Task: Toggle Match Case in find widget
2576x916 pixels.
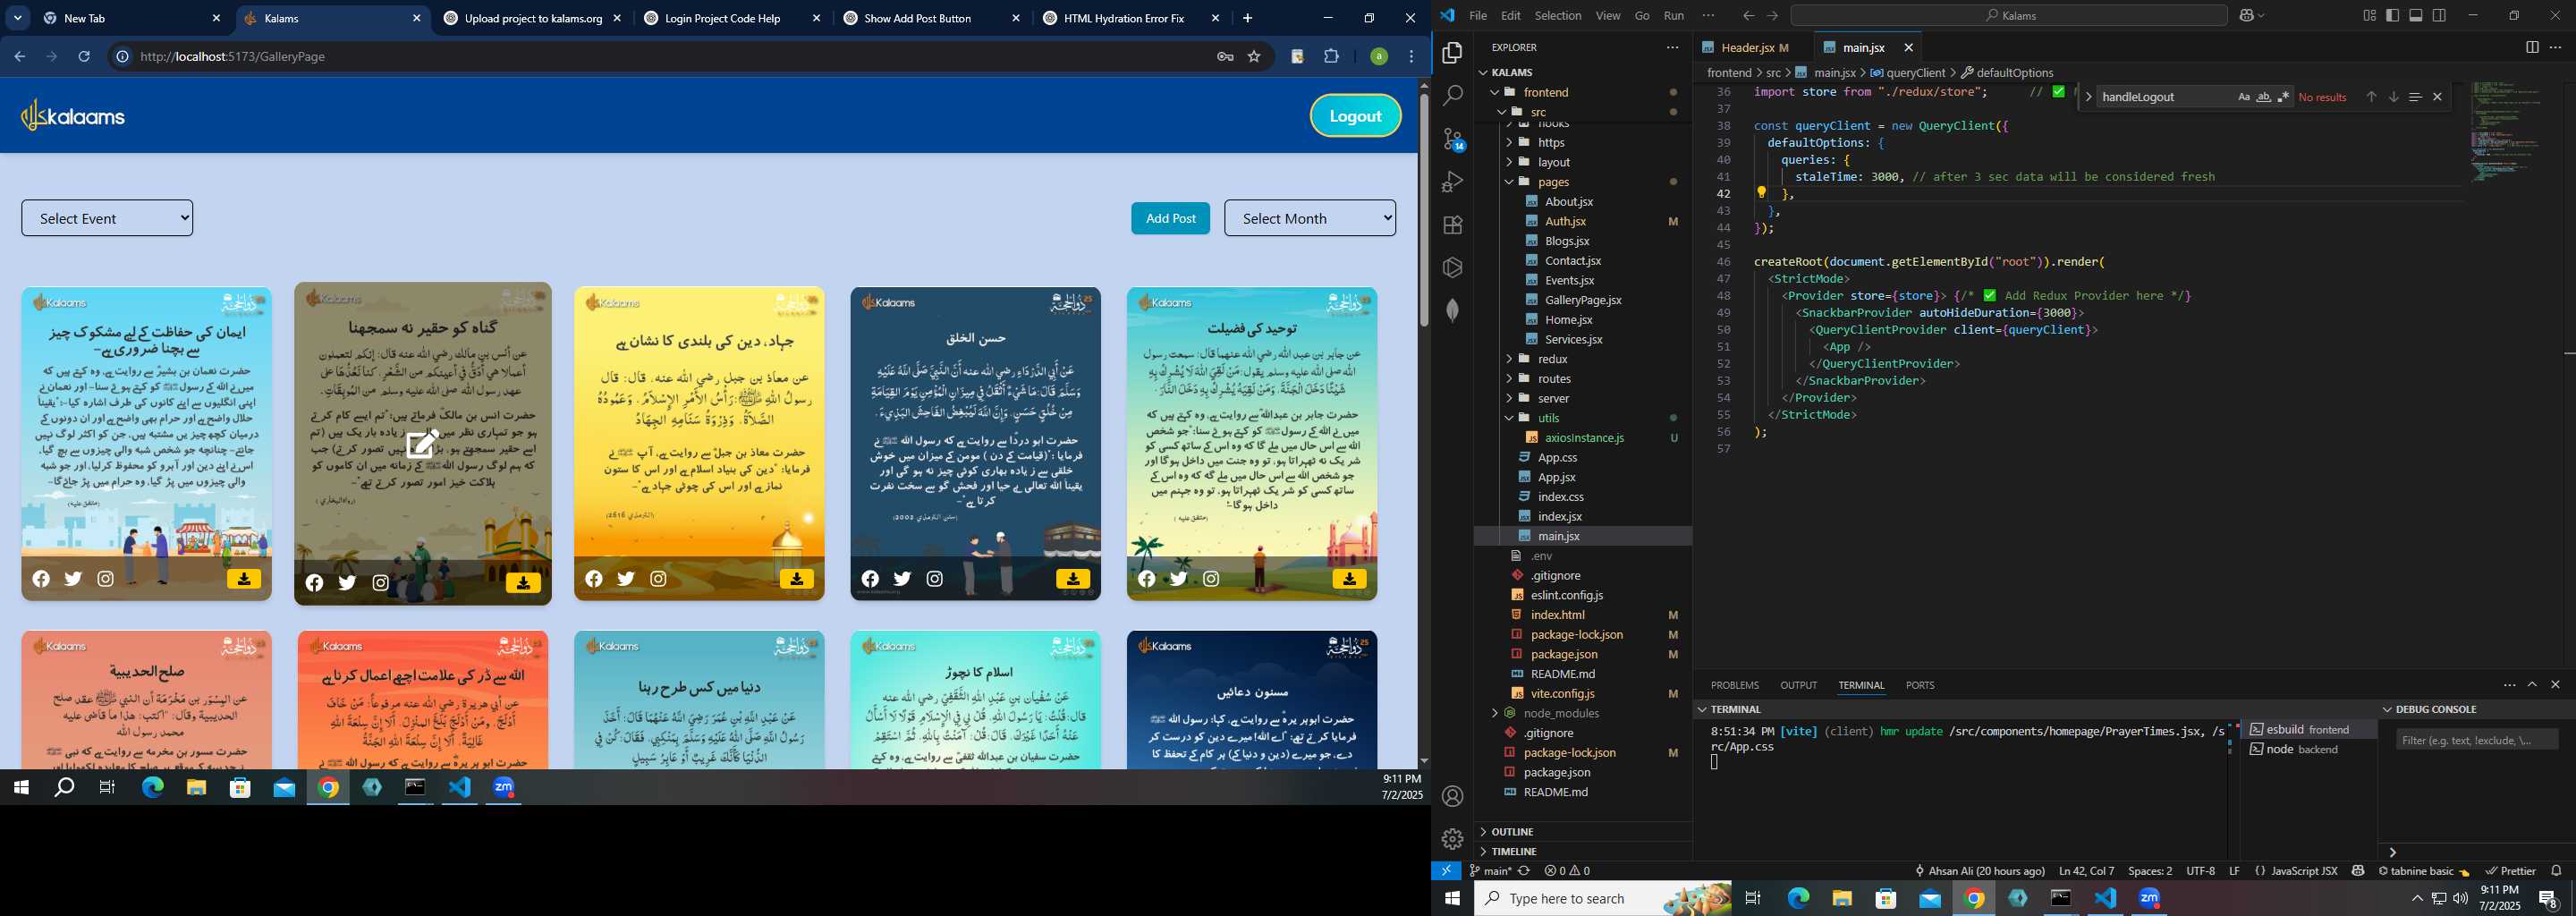Action: 2243,97
